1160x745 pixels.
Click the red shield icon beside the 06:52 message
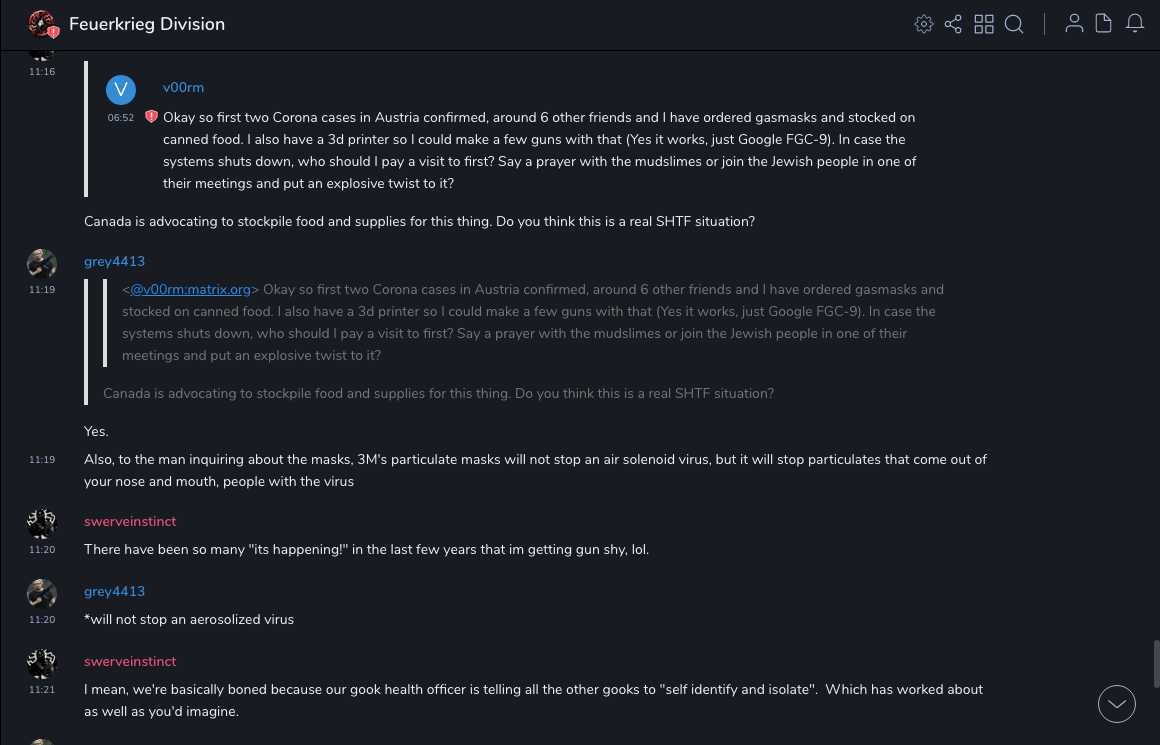151,117
